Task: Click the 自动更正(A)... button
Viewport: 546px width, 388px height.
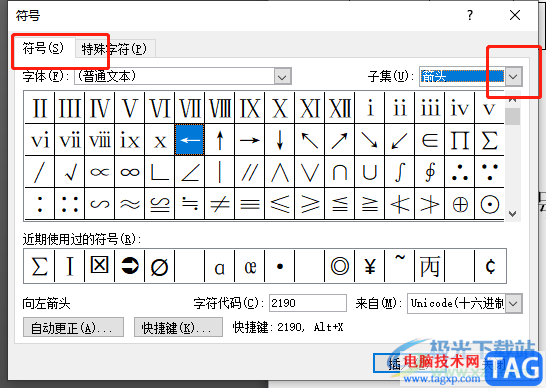Action: click(x=73, y=327)
